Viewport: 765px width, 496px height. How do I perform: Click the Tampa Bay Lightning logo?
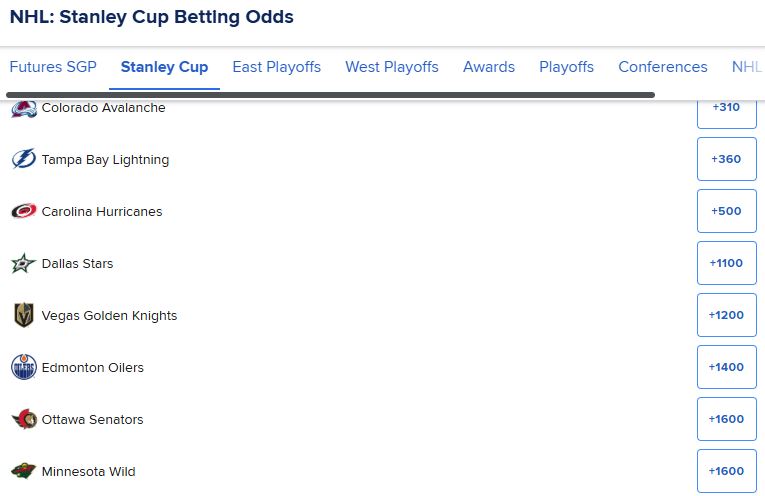click(24, 160)
